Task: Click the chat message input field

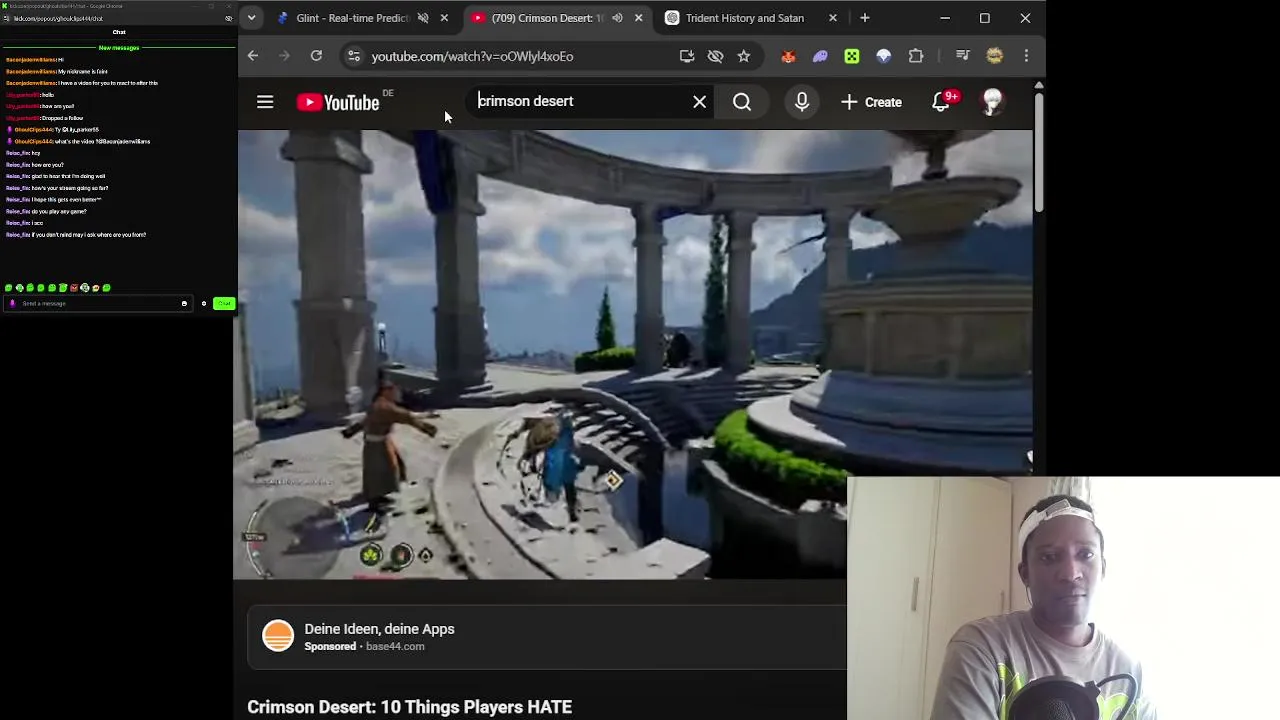Action: click(98, 303)
